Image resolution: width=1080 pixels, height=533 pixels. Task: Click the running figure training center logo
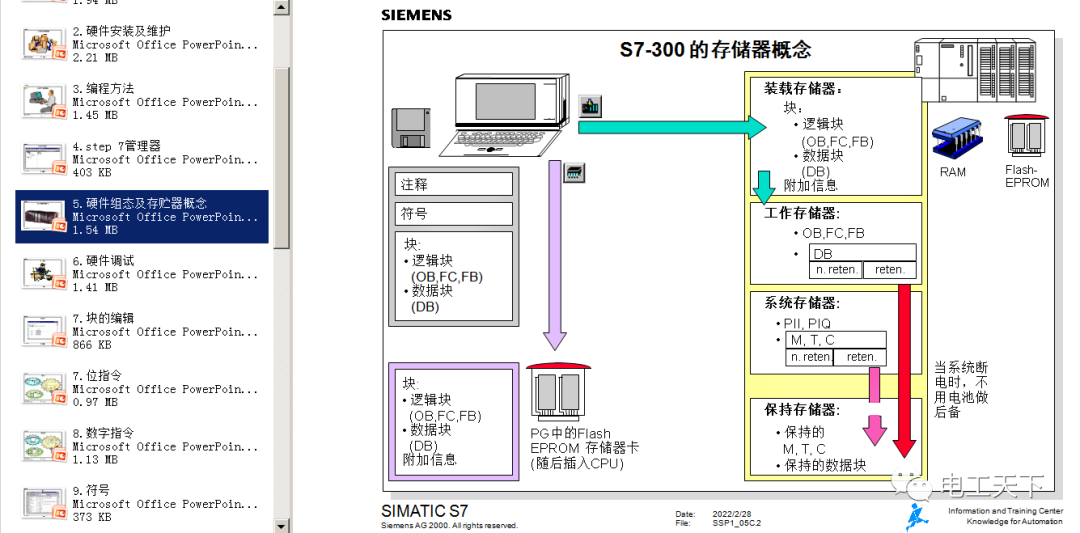pos(918,515)
